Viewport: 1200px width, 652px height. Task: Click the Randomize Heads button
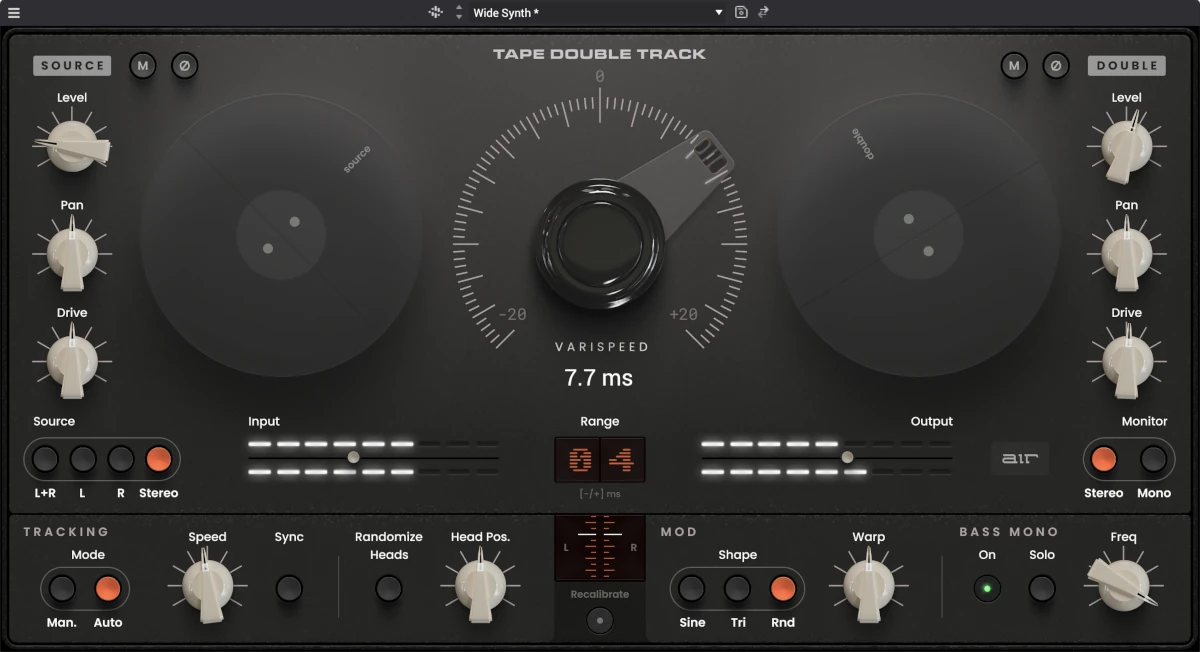tap(388, 590)
